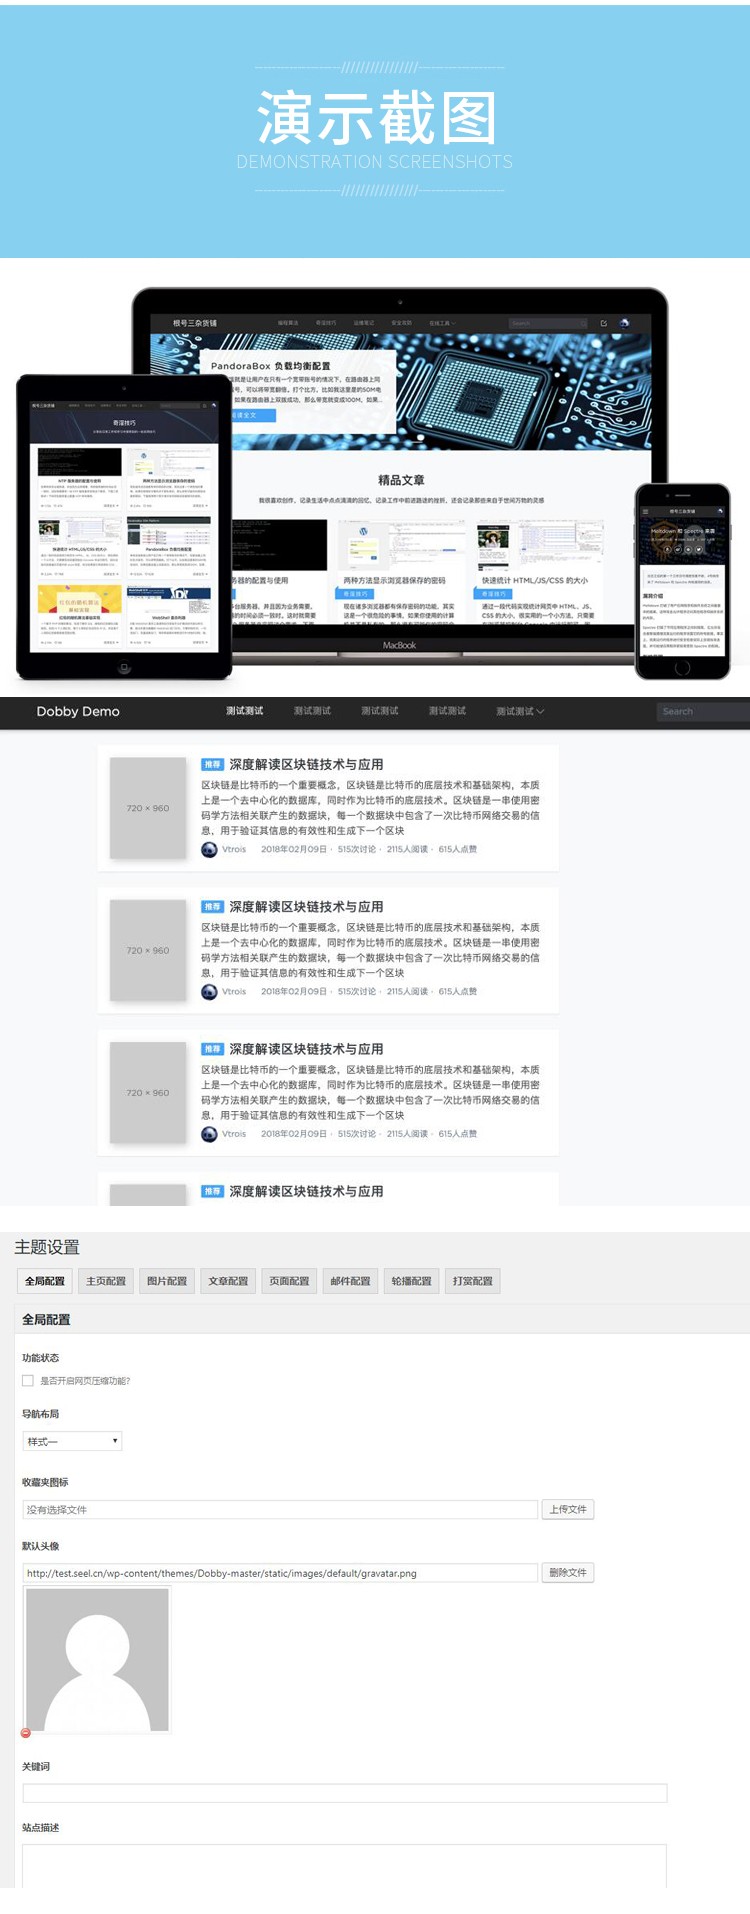This screenshot has height=1914, width=750.
Task: Click the phone mockup home button
Action: pos(682,668)
